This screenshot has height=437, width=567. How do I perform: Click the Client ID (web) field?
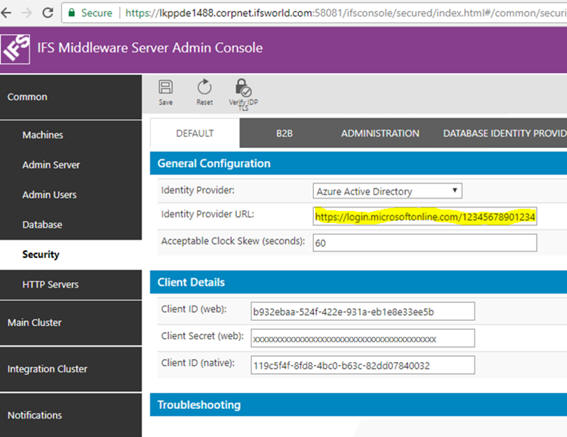(363, 311)
